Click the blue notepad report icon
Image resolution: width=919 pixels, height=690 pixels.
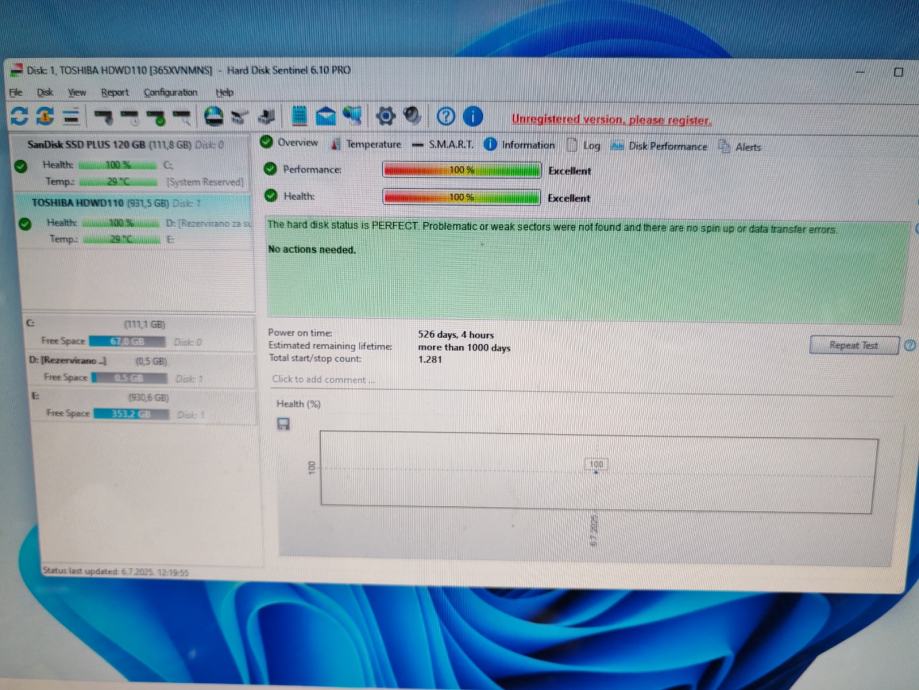(x=299, y=115)
